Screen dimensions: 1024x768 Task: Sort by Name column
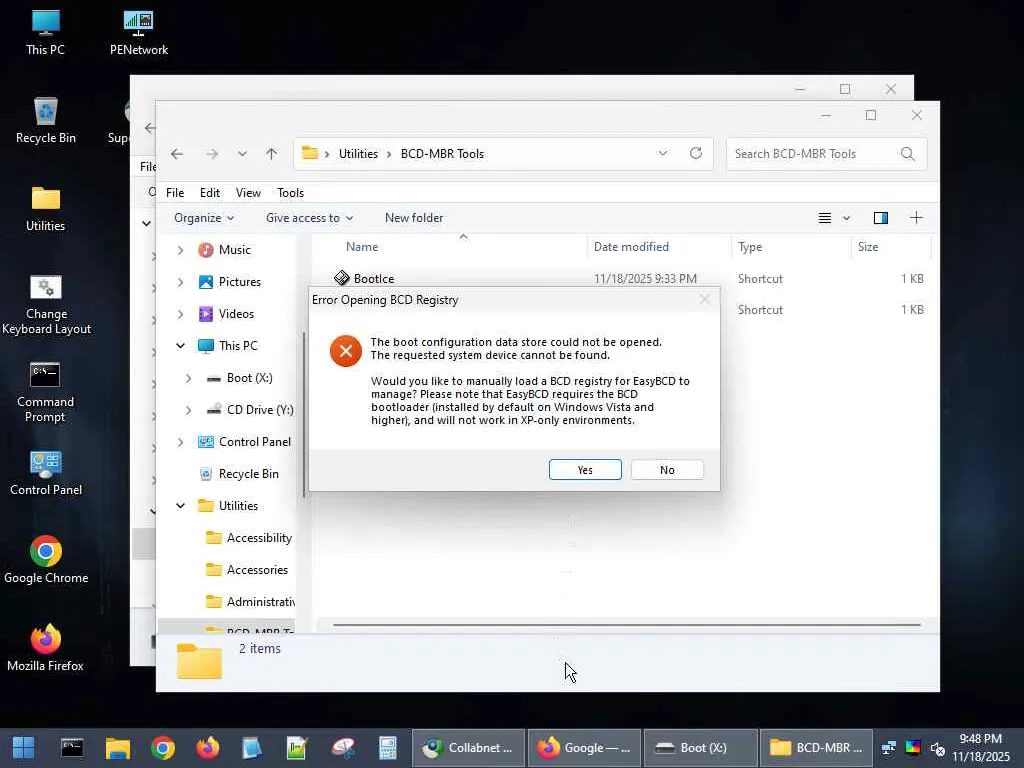point(362,247)
